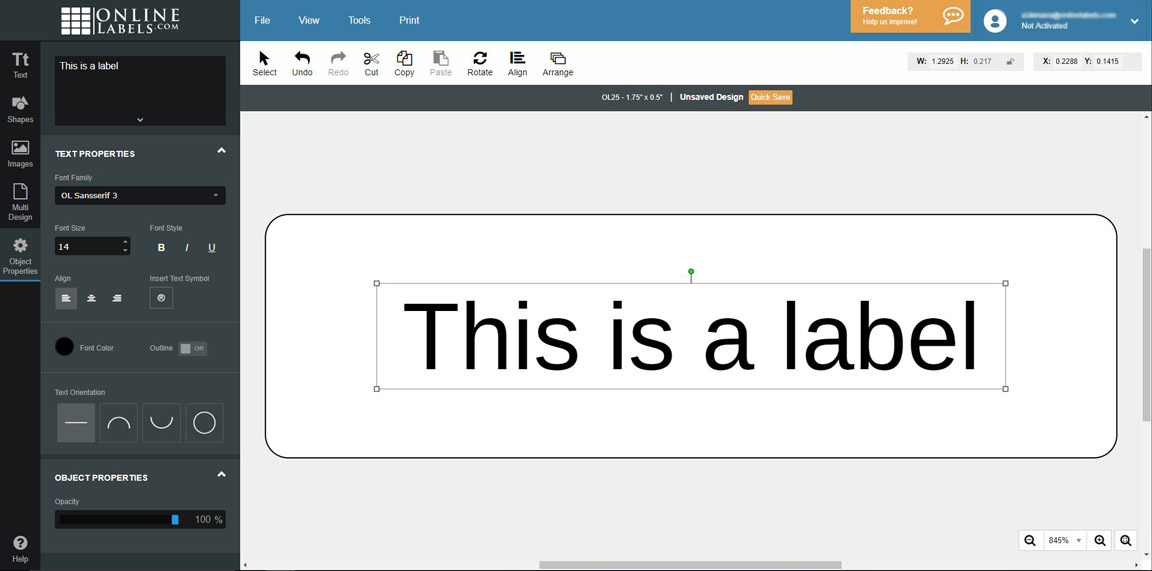
Task: Select circle text orientation
Action: coord(204,423)
